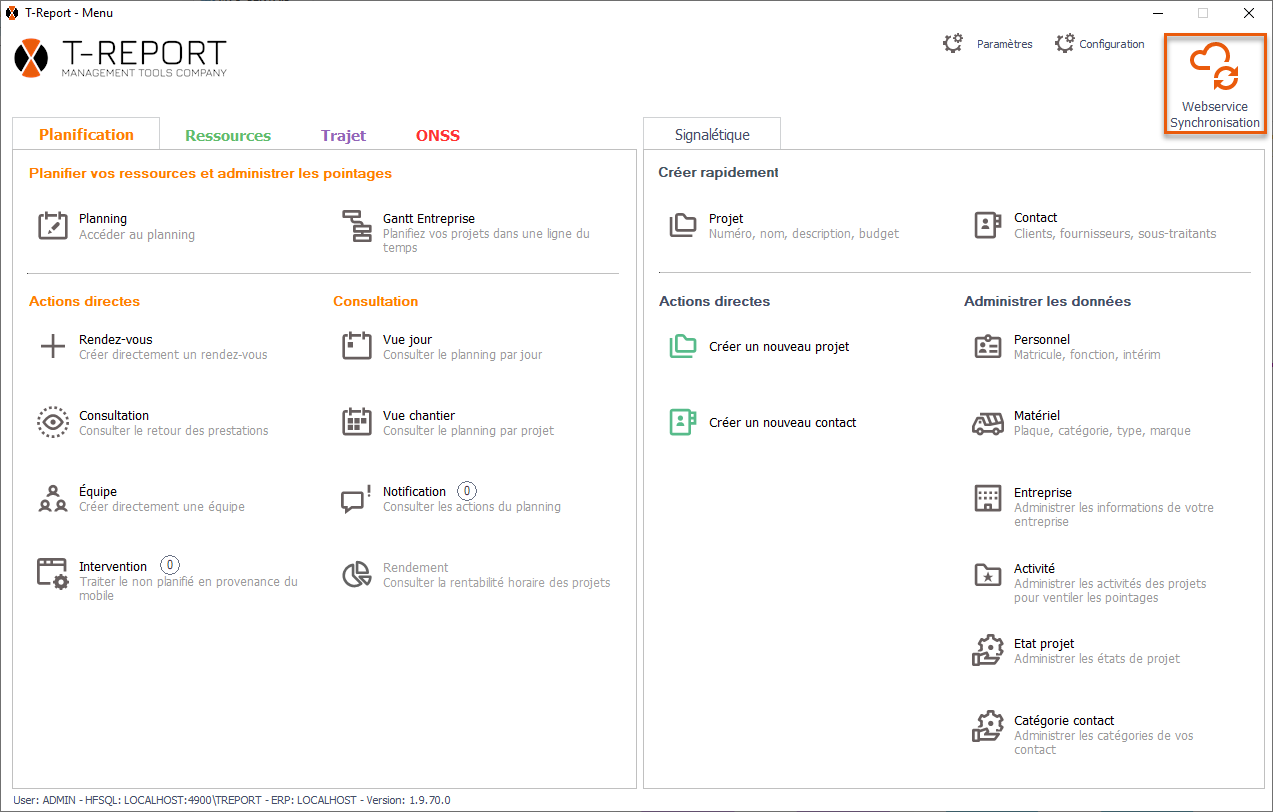The height and width of the screenshot is (812, 1273).
Task: Click the Notification count badge
Action: pos(467,491)
